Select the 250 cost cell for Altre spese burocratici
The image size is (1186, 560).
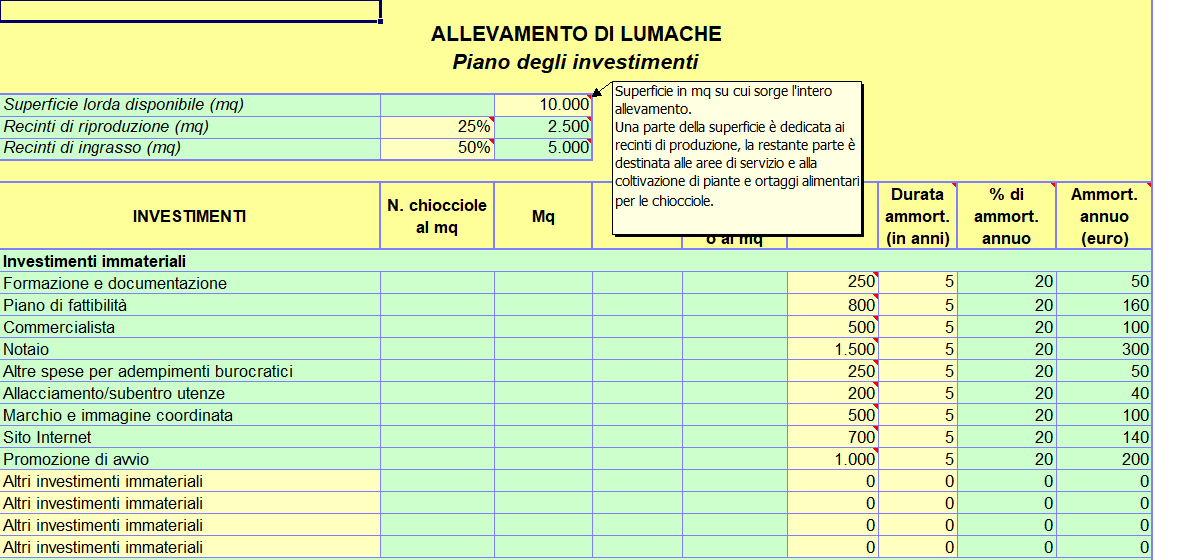pyautogui.click(x=832, y=372)
